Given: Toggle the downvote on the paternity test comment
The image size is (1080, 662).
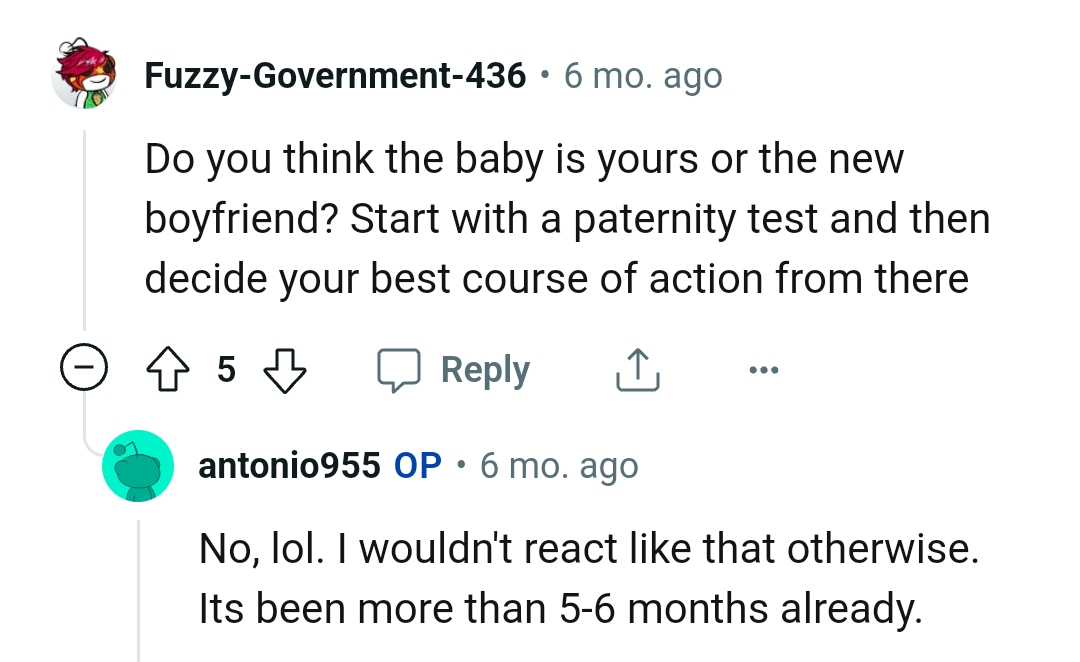Looking at the screenshot, I should 285,369.
